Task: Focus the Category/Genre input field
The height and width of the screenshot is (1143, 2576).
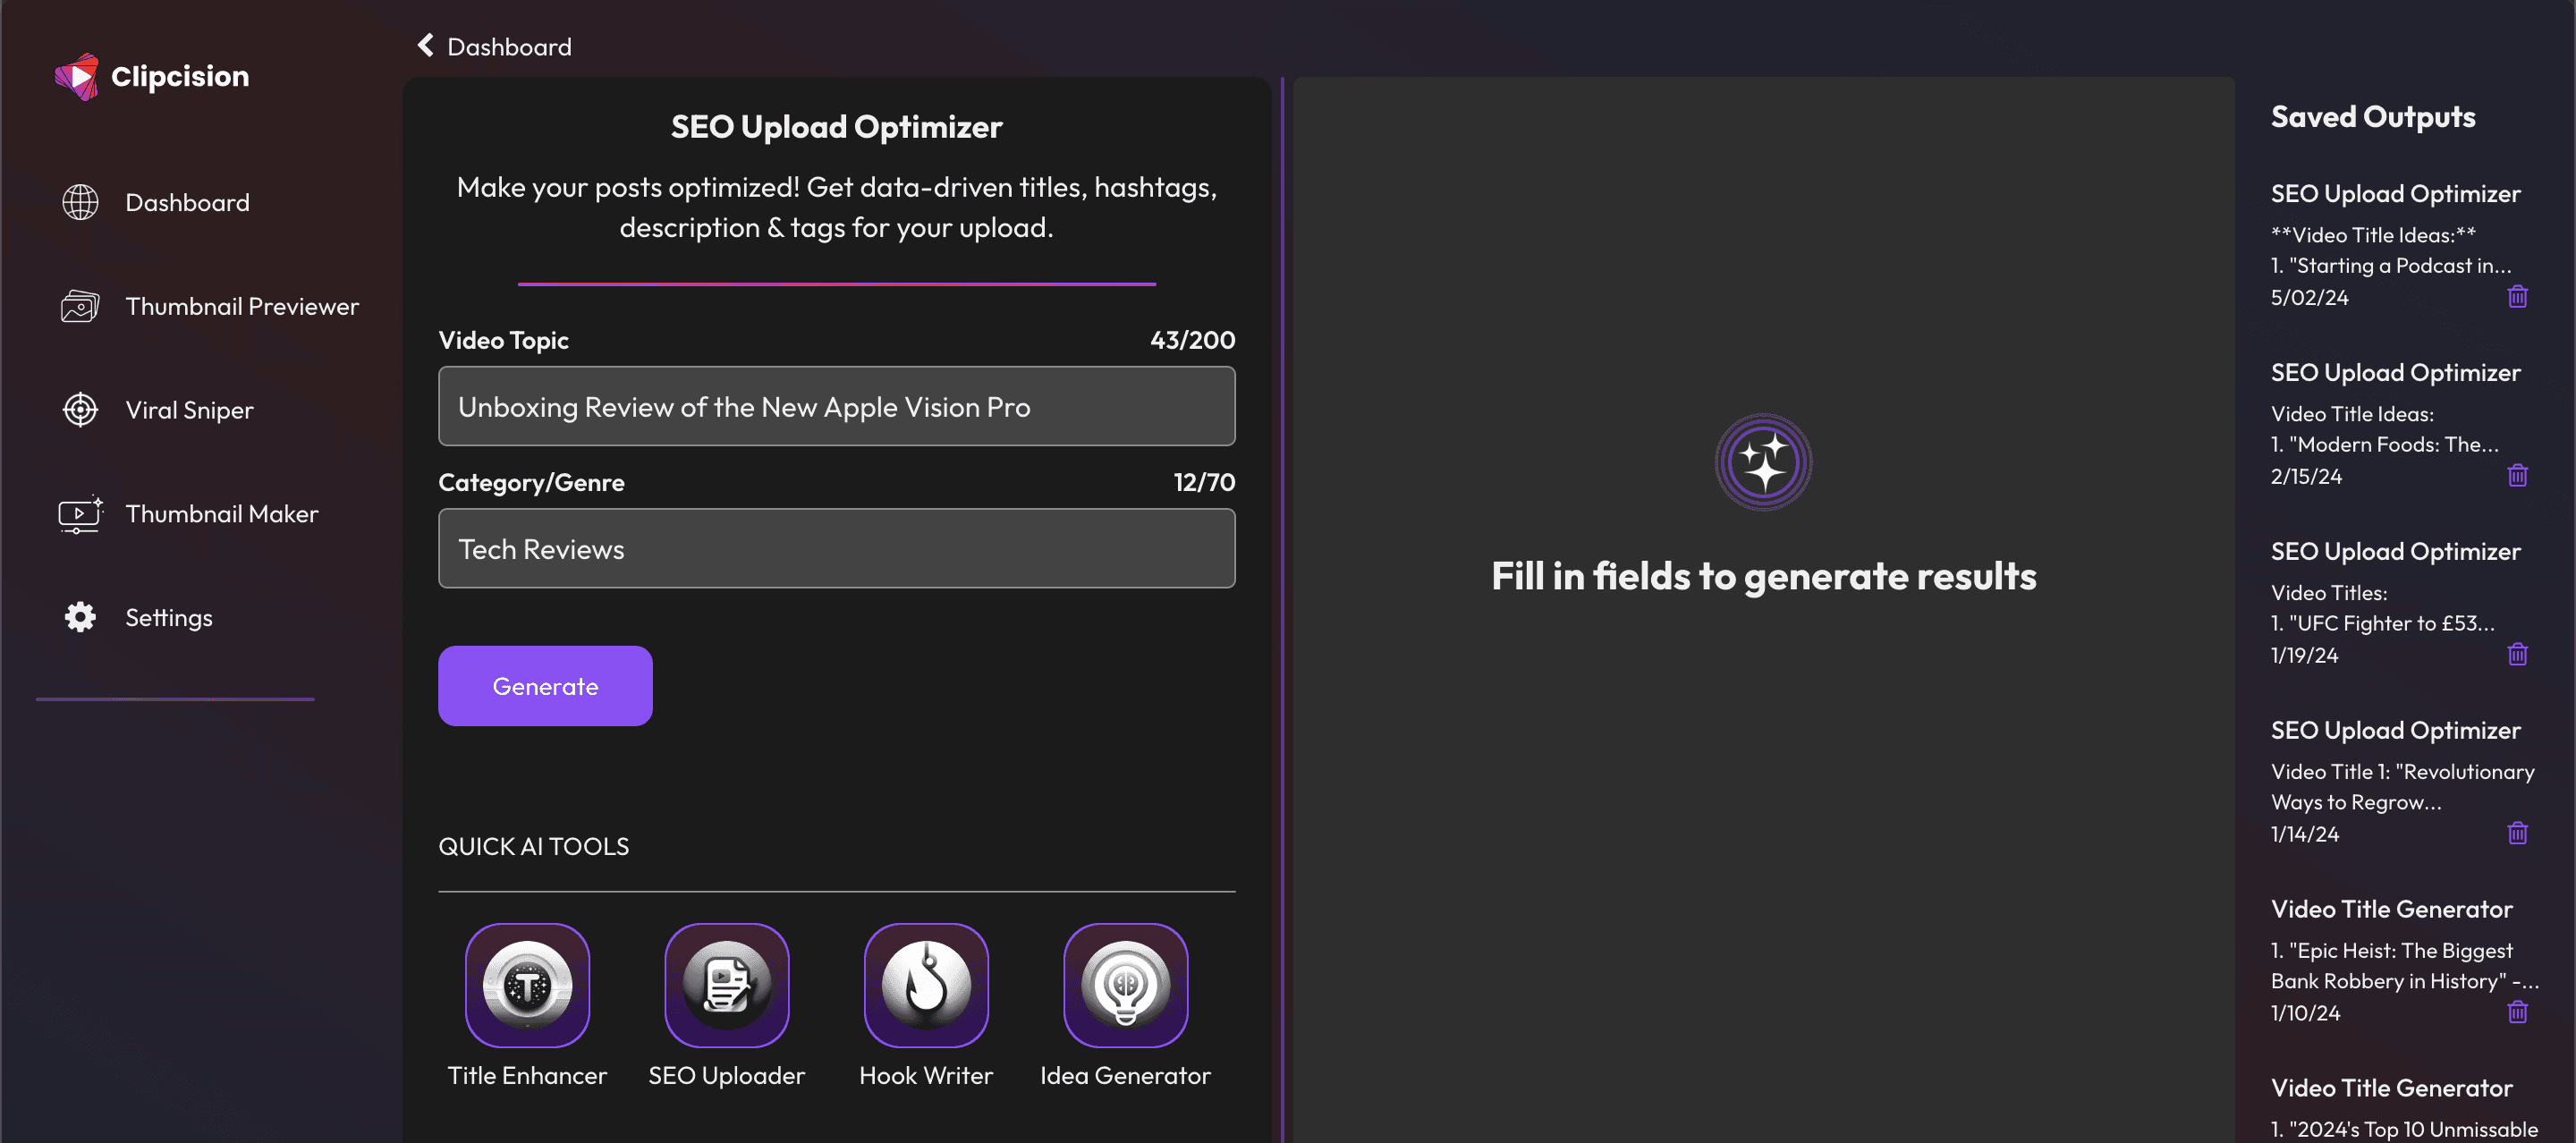Action: tap(836, 549)
